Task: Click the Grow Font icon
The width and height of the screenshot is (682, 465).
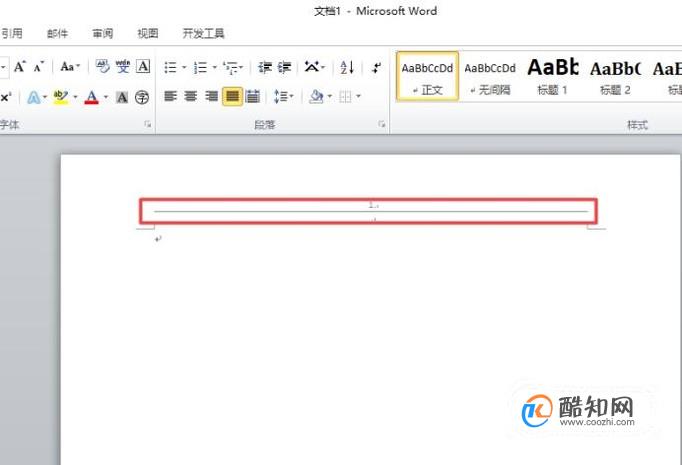Action: pos(20,67)
